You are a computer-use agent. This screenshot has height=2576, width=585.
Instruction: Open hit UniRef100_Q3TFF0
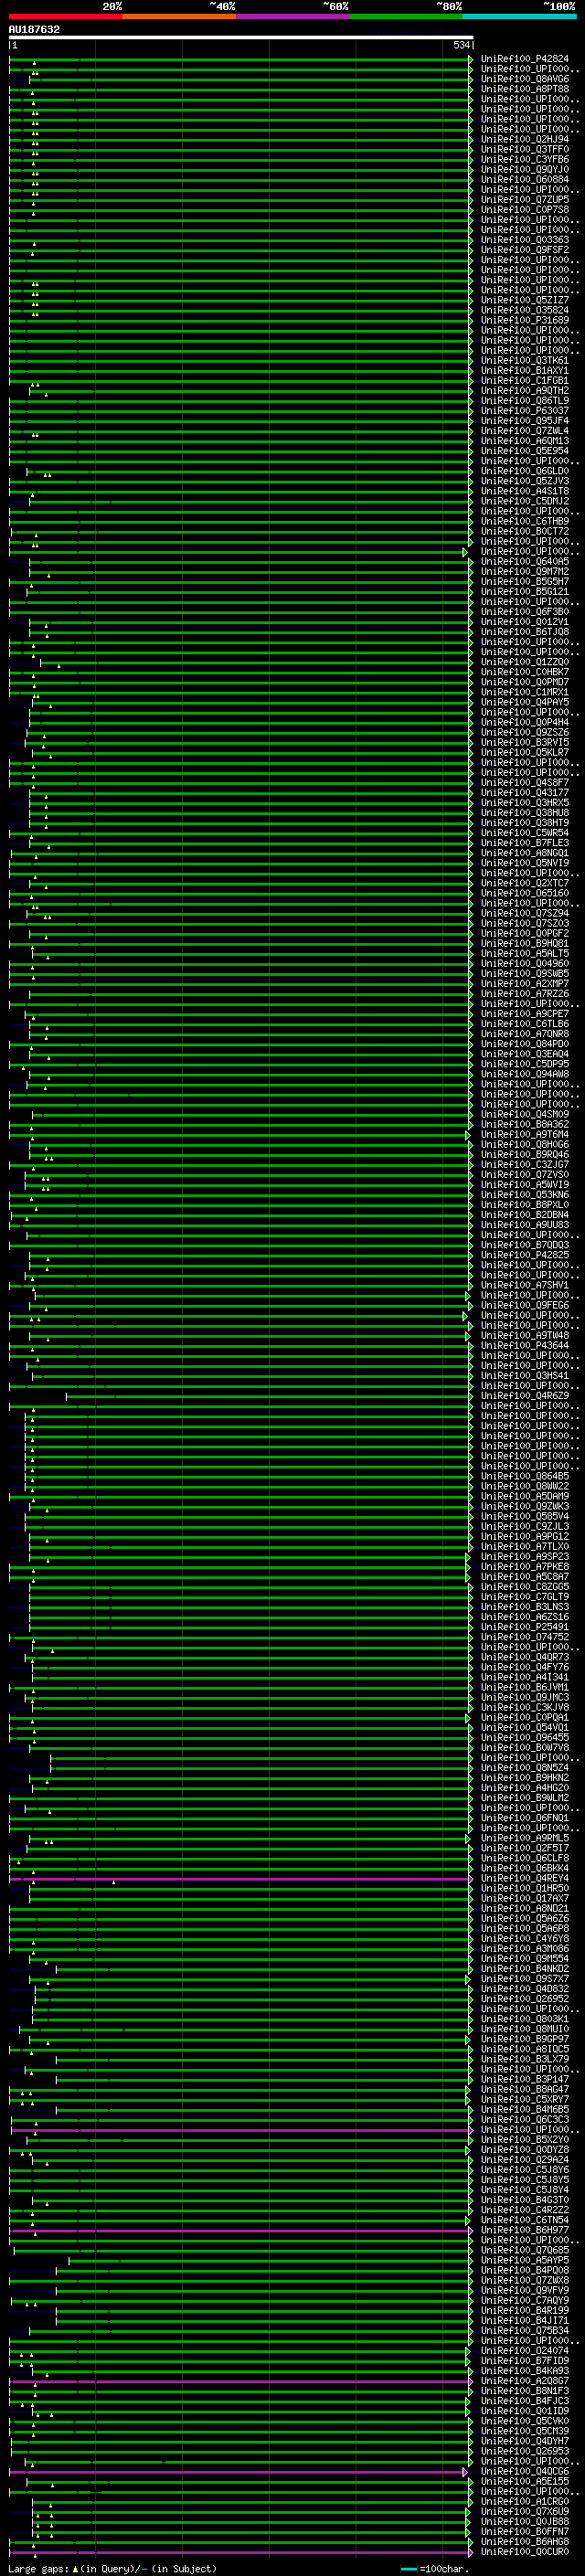coord(525,149)
